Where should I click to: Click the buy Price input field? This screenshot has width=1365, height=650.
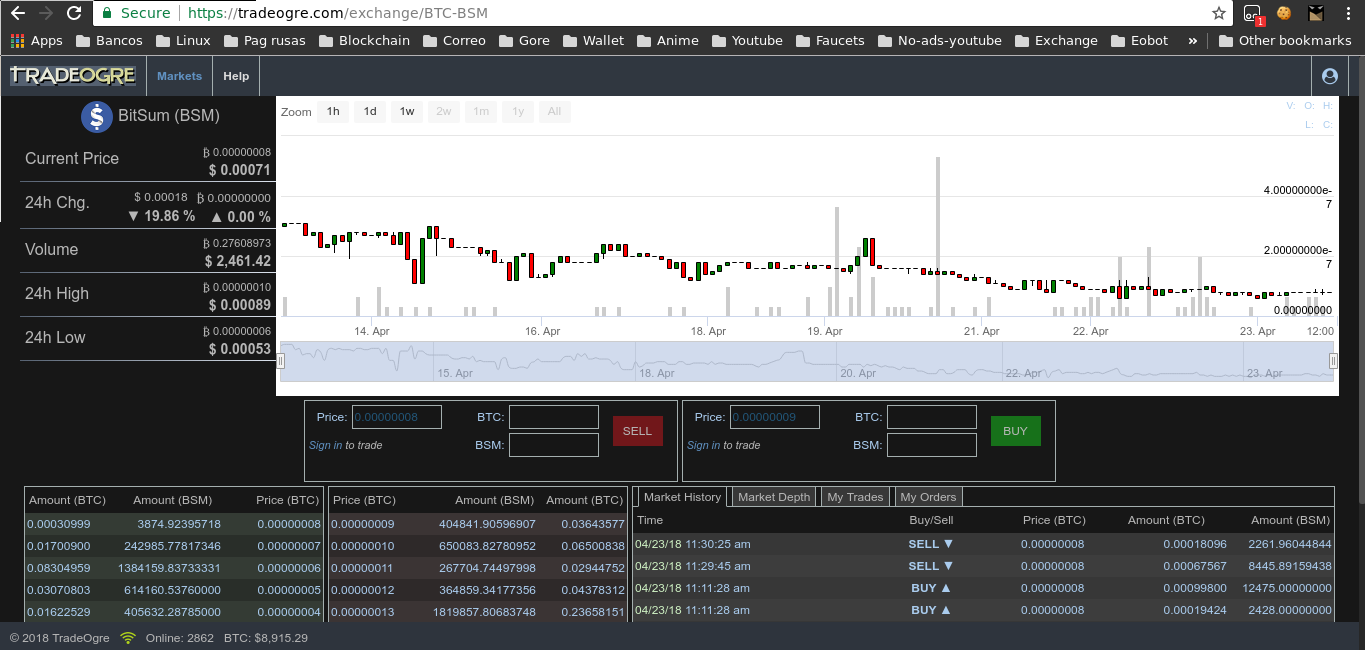(x=775, y=417)
